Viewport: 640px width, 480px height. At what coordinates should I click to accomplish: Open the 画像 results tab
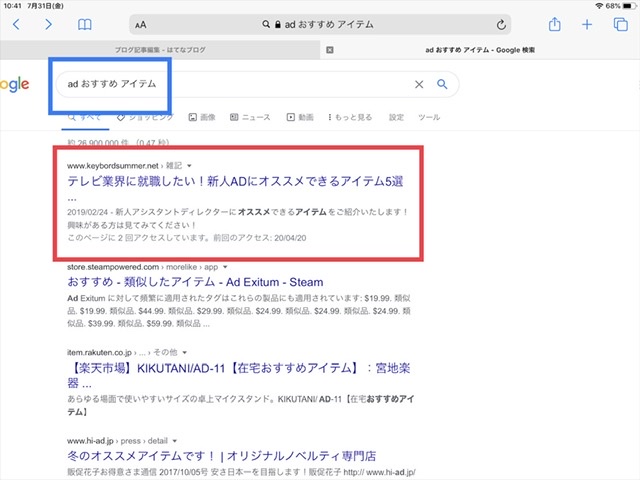click(x=202, y=118)
